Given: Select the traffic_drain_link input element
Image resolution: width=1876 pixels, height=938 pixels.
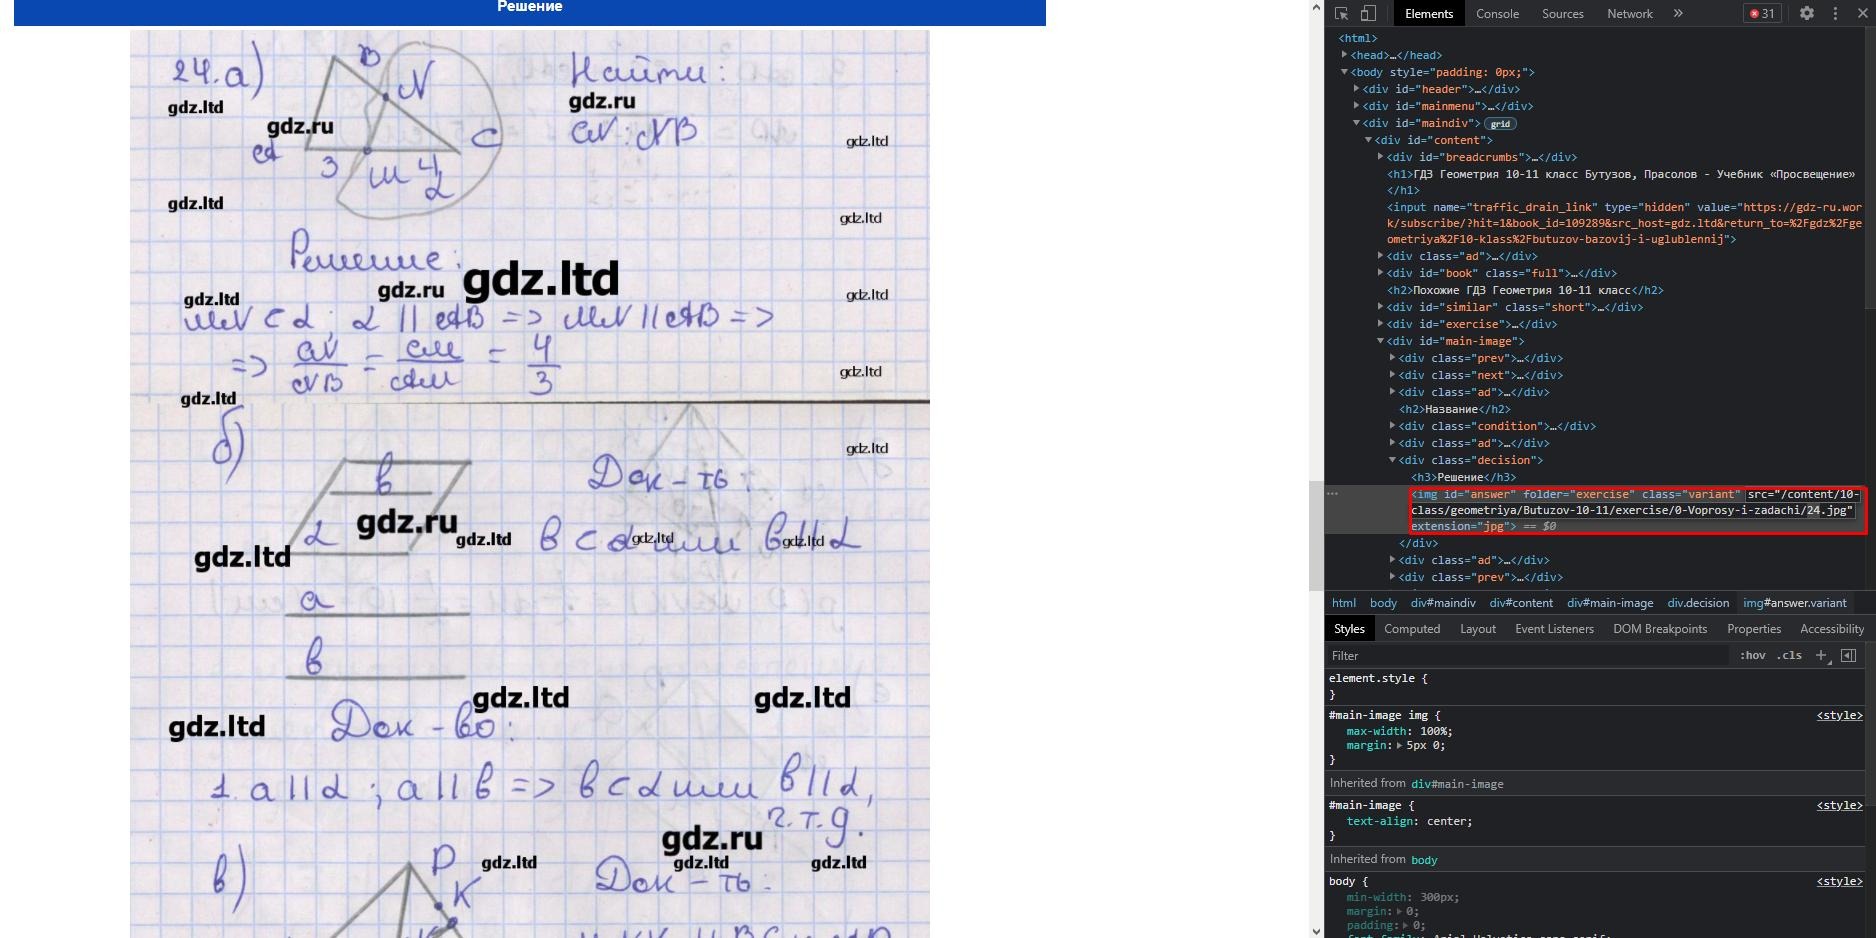Looking at the screenshot, I should pos(1624,224).
